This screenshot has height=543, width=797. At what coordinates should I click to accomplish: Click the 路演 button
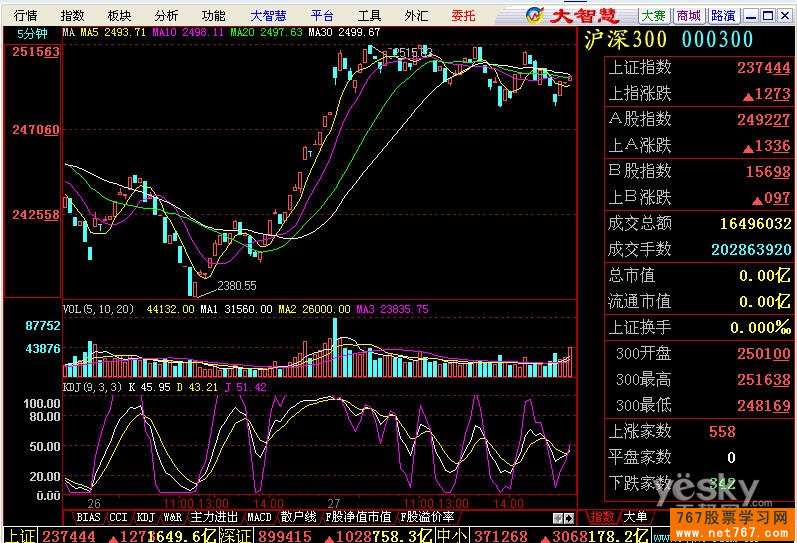(723, 16)
